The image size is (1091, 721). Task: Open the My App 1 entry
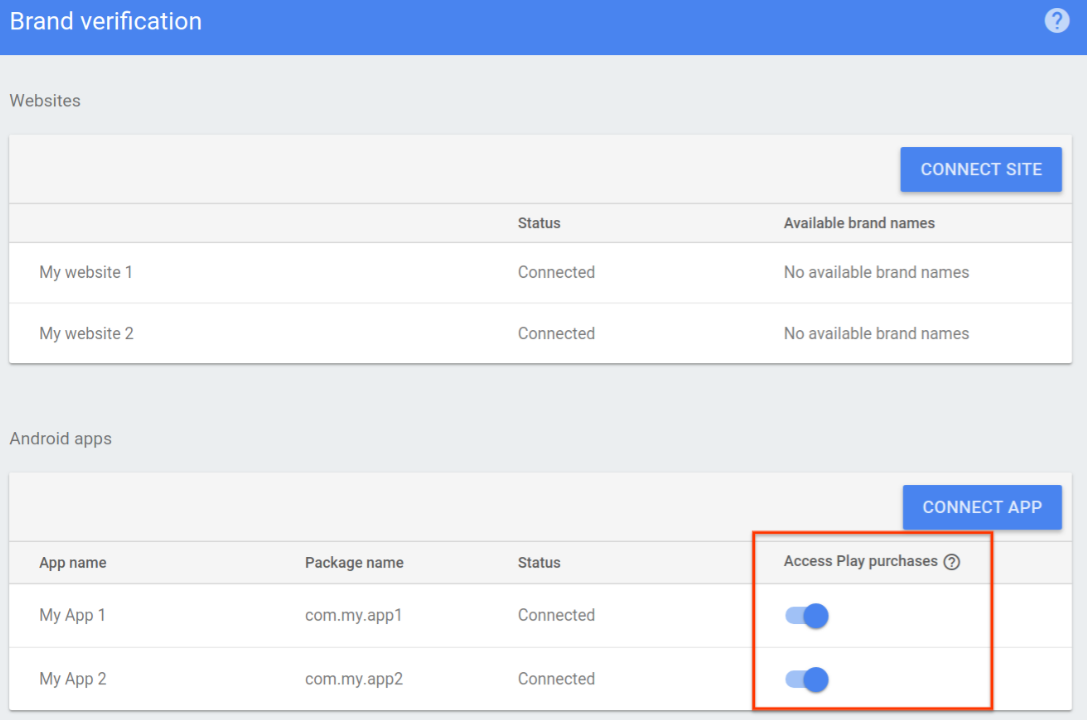tap(72, 615)
